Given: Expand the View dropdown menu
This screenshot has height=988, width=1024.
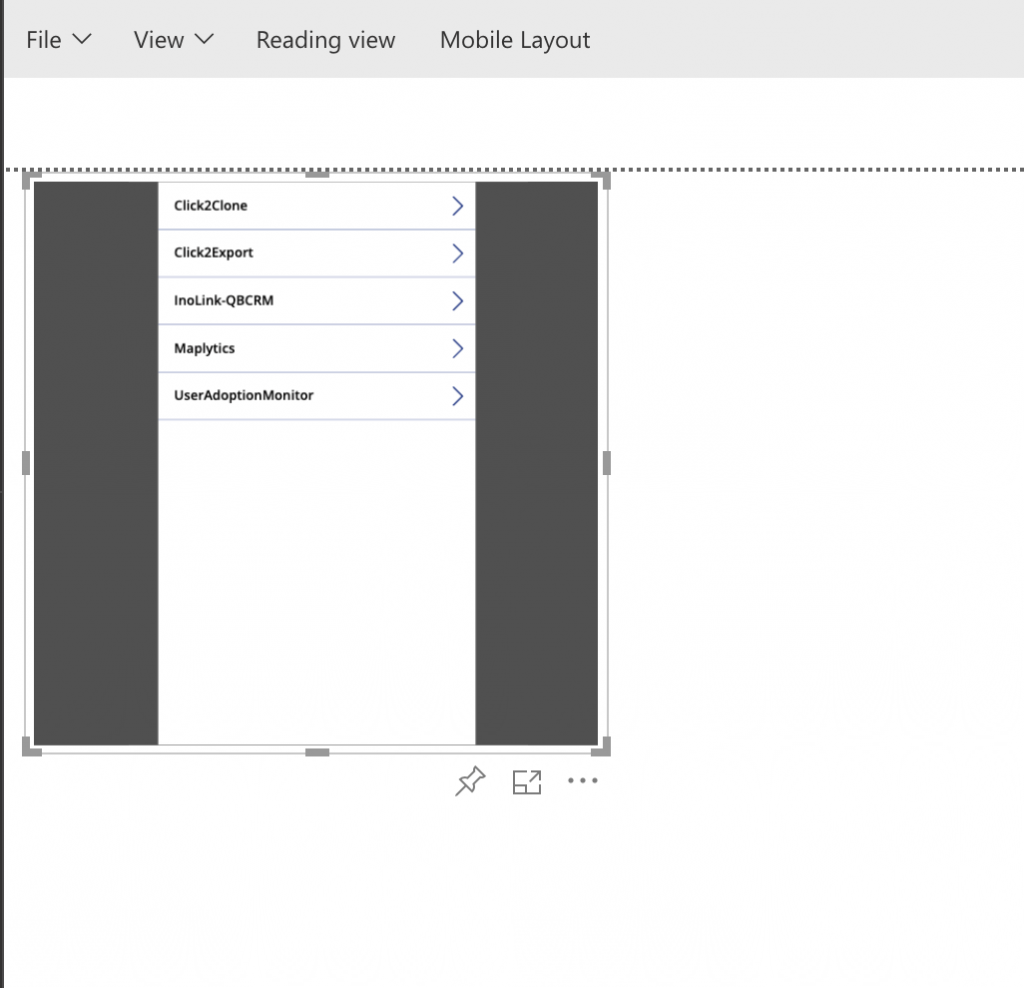Looking at the screenshot, I should point(173,40).
